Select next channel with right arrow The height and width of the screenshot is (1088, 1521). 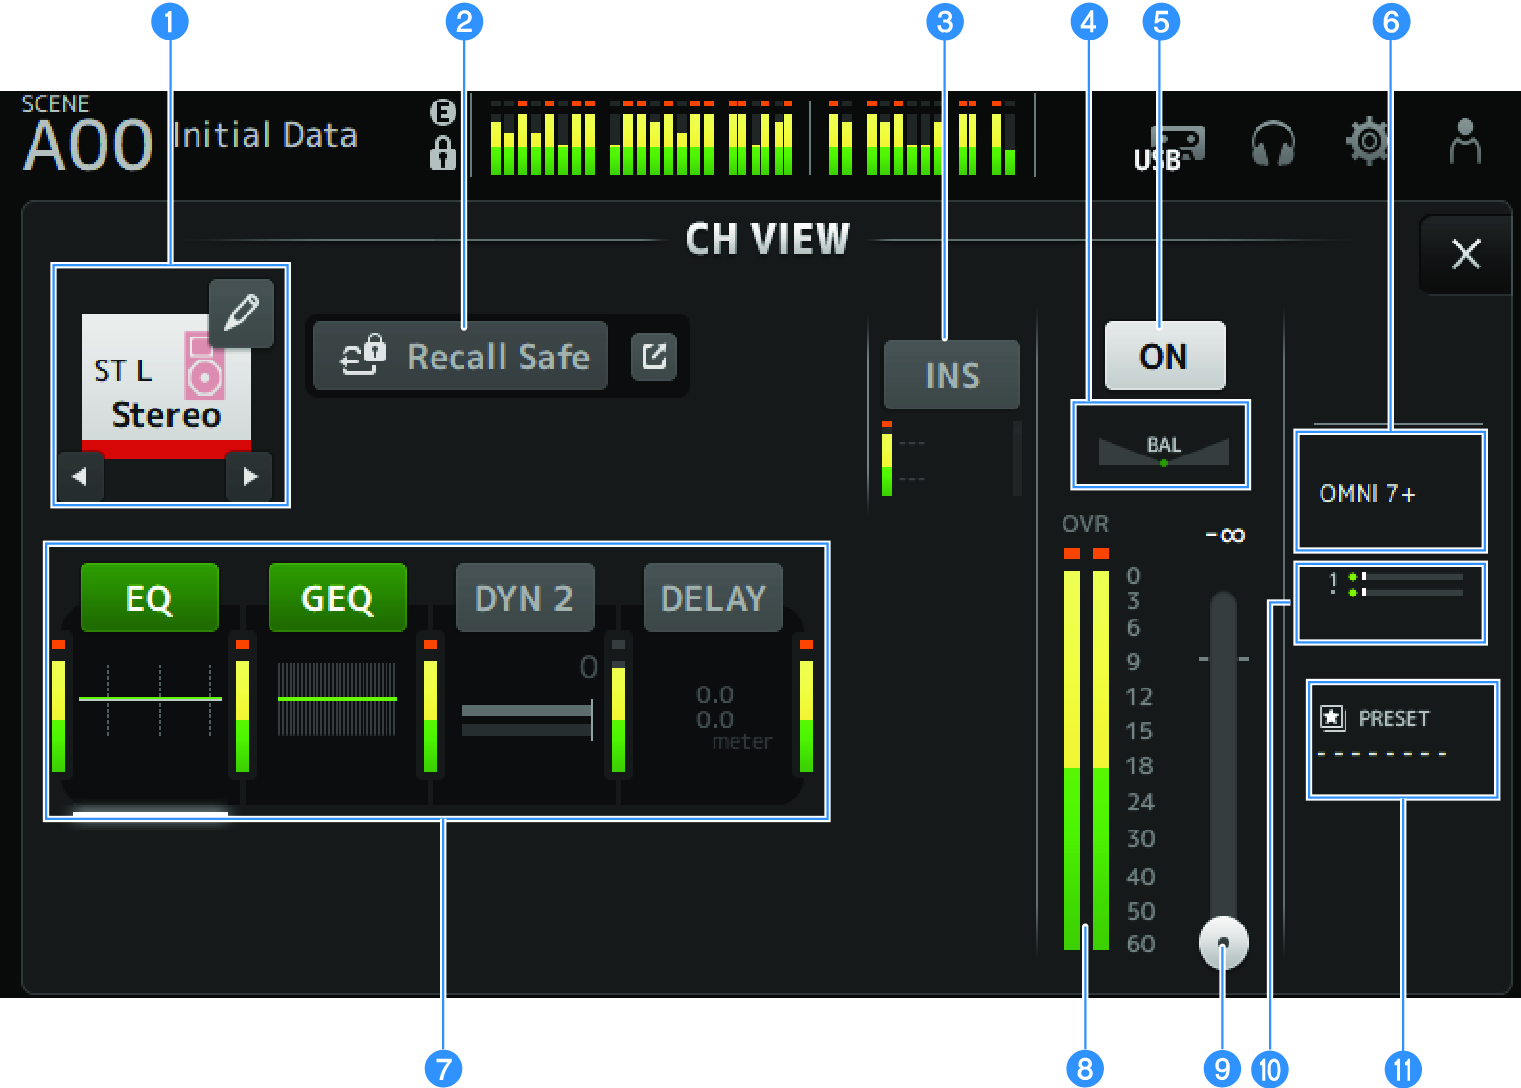tap(250, 477)
